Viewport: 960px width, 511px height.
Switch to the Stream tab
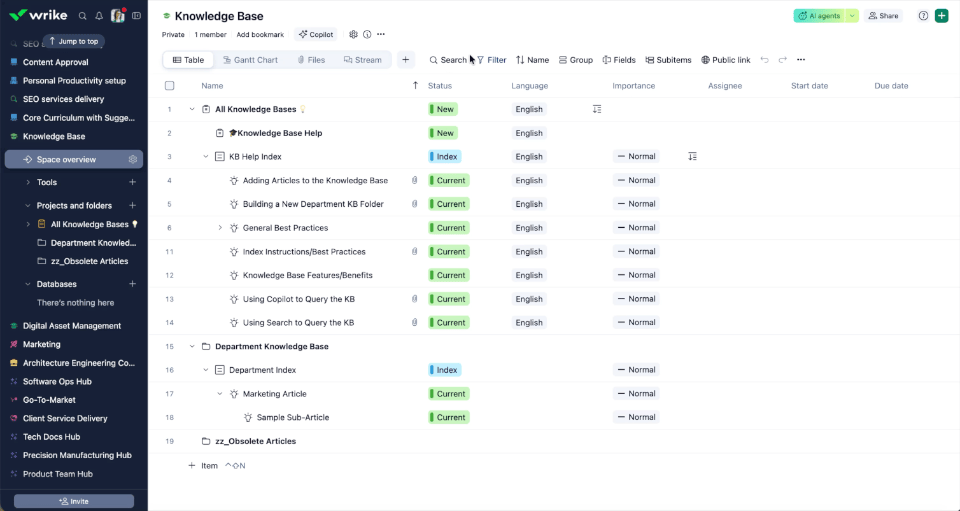(x=362, y=60)
